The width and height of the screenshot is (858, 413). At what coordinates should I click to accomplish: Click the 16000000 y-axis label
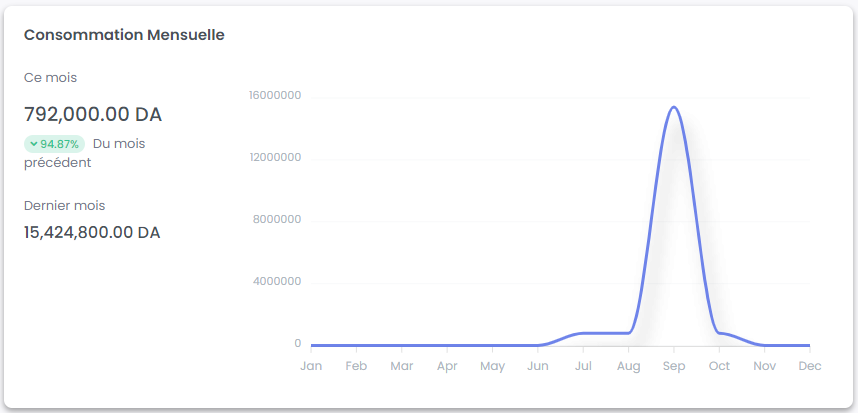click(273, 96)
